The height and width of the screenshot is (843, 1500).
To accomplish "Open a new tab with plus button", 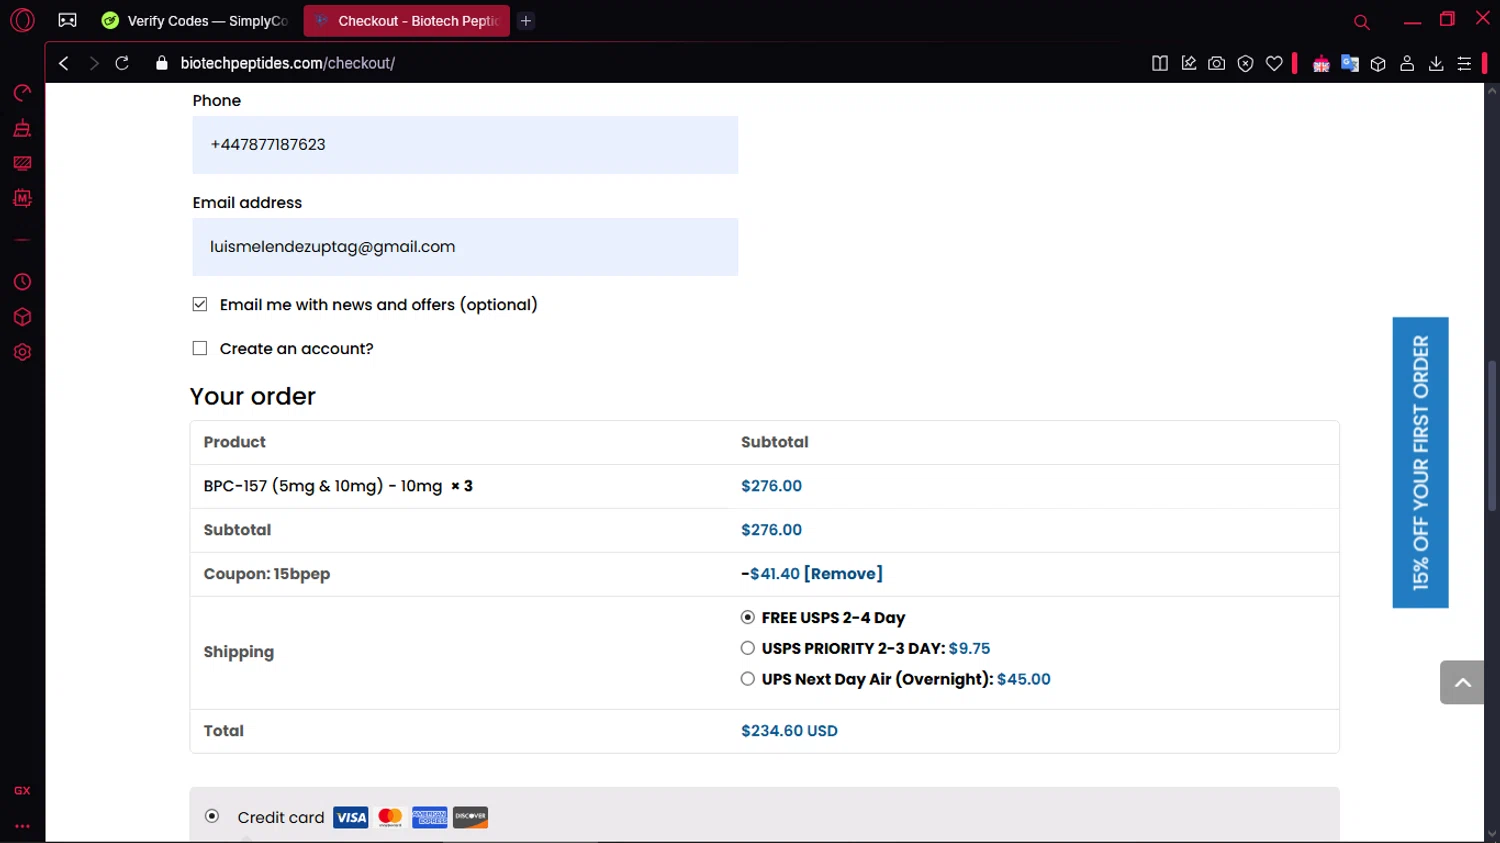I will pyautogui.click(x=526, y=20).
